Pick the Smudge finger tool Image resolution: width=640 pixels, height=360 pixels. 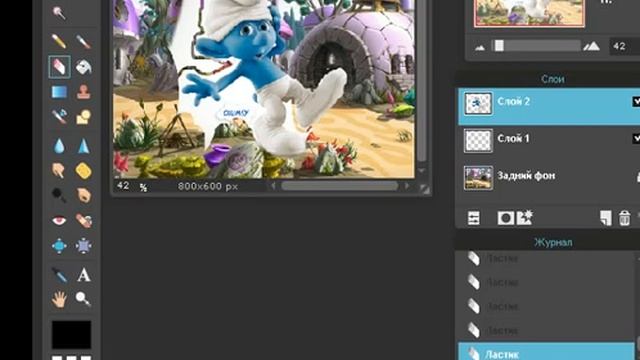point(59,171)
